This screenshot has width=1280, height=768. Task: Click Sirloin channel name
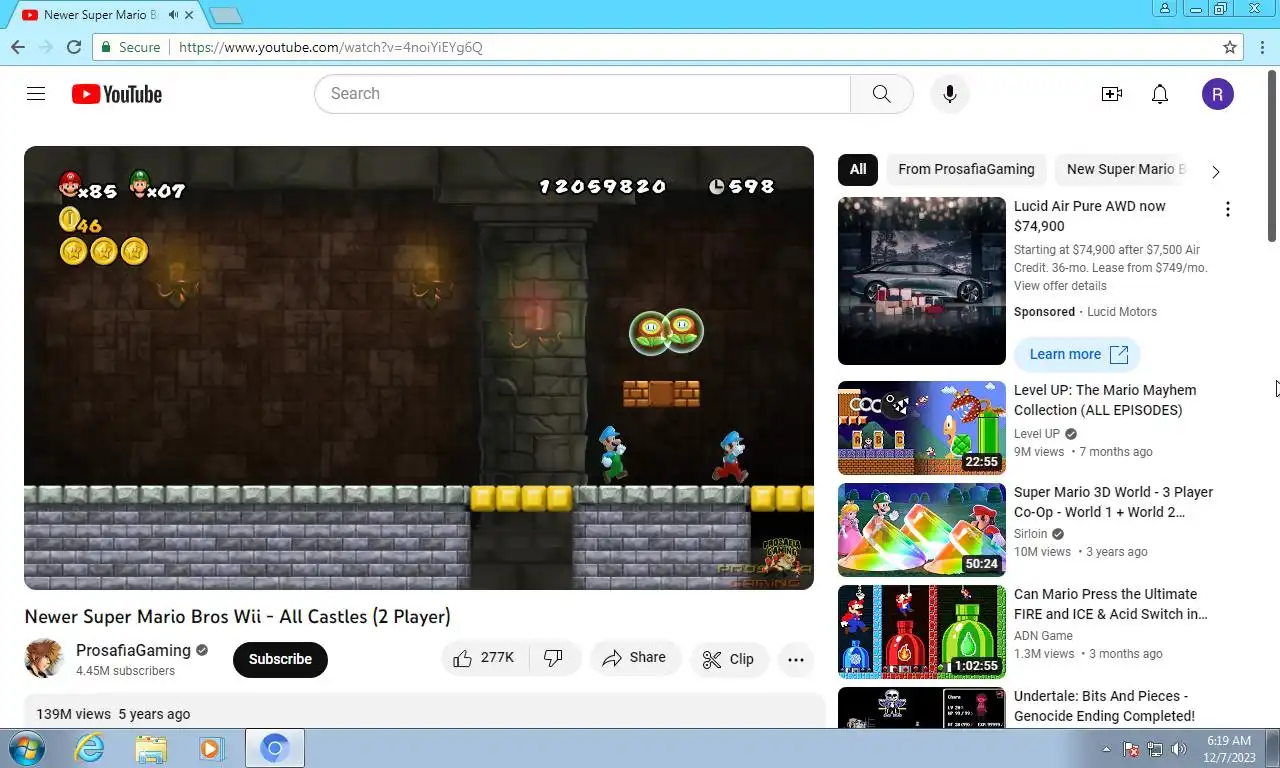(x=1031, y=534)
